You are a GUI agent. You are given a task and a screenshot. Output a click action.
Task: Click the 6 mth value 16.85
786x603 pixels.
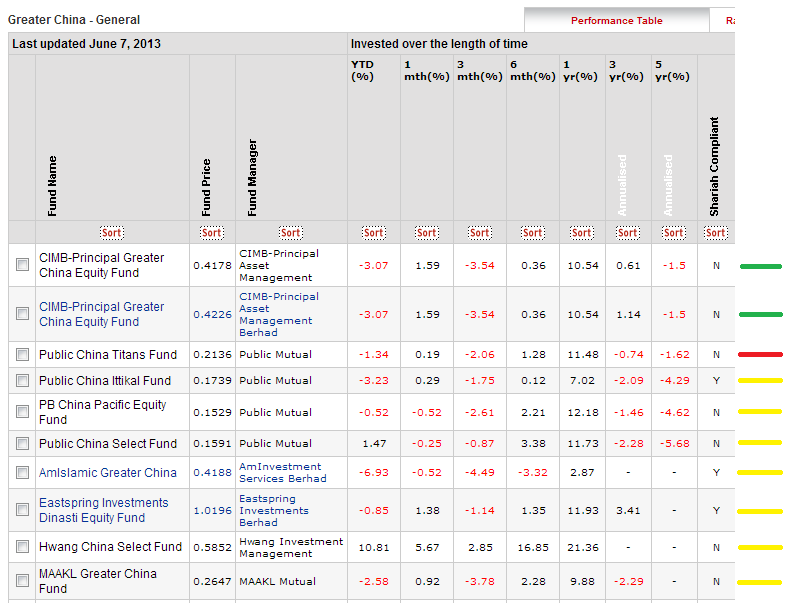tap(533, 547)
